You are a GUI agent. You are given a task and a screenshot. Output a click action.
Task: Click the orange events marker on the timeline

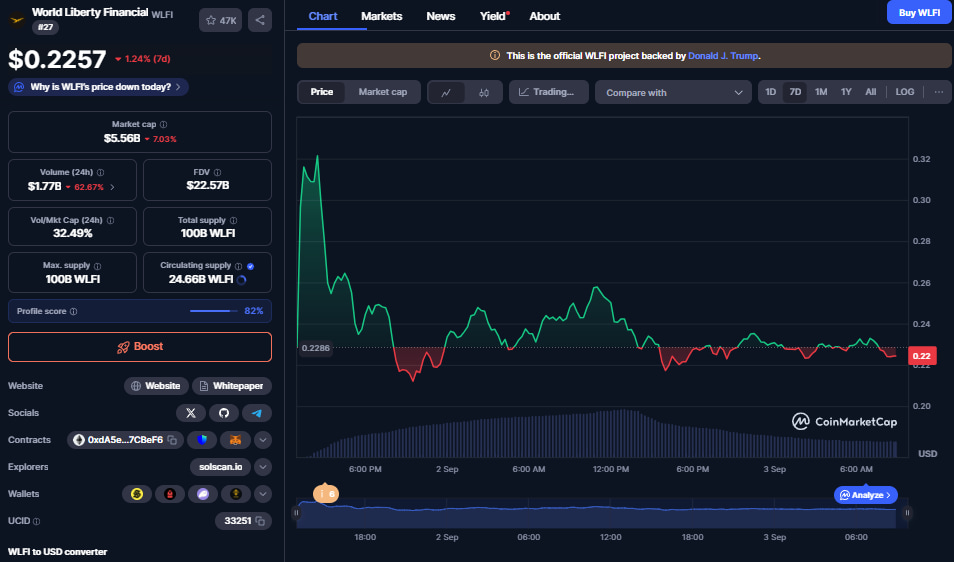click(326, 494)
